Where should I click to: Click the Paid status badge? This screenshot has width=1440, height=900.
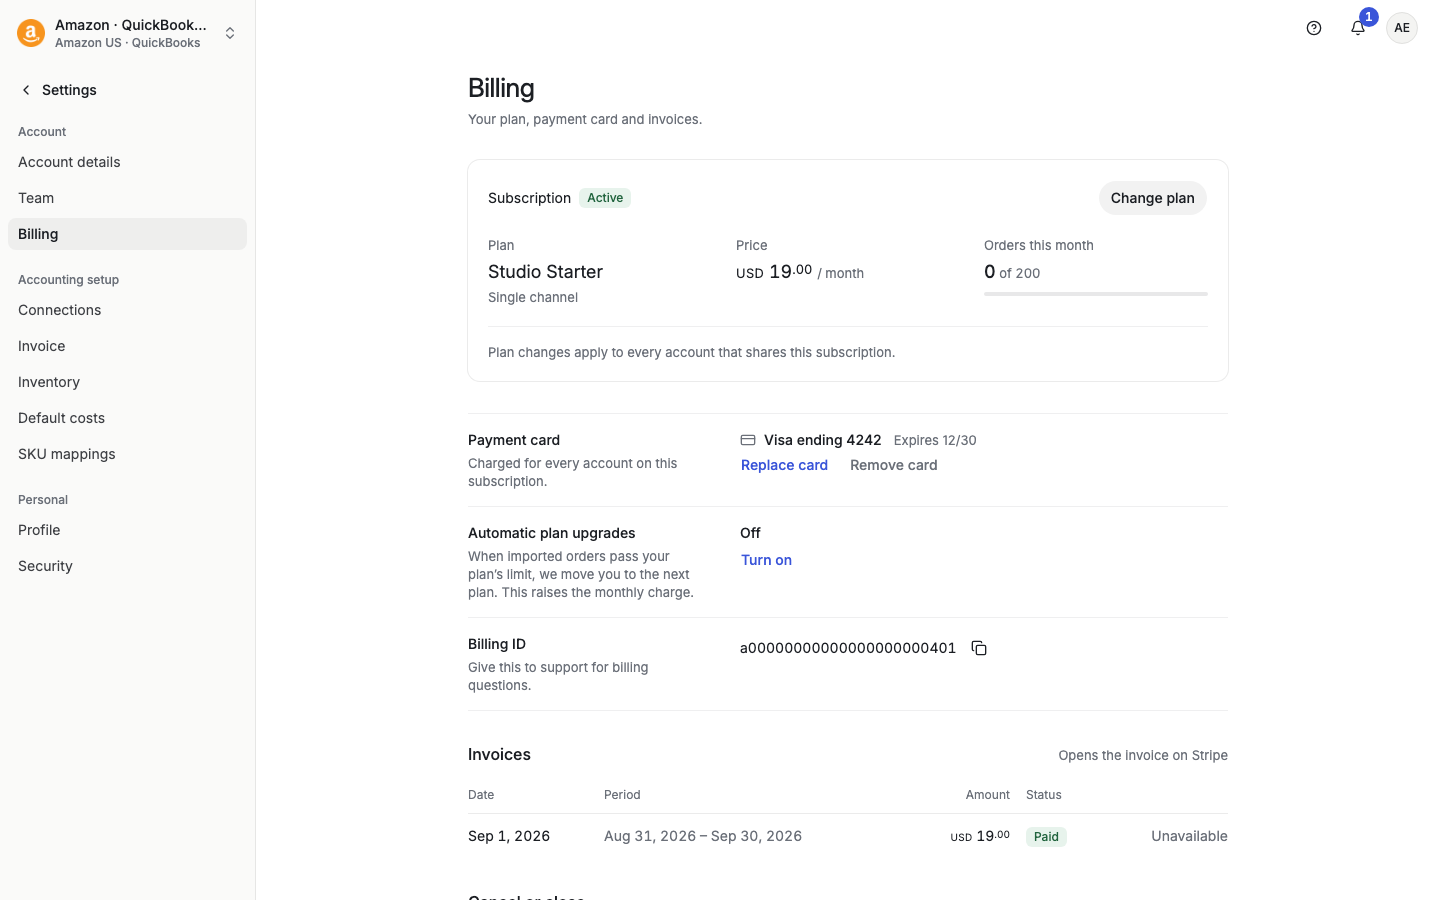pos(1046,837)
